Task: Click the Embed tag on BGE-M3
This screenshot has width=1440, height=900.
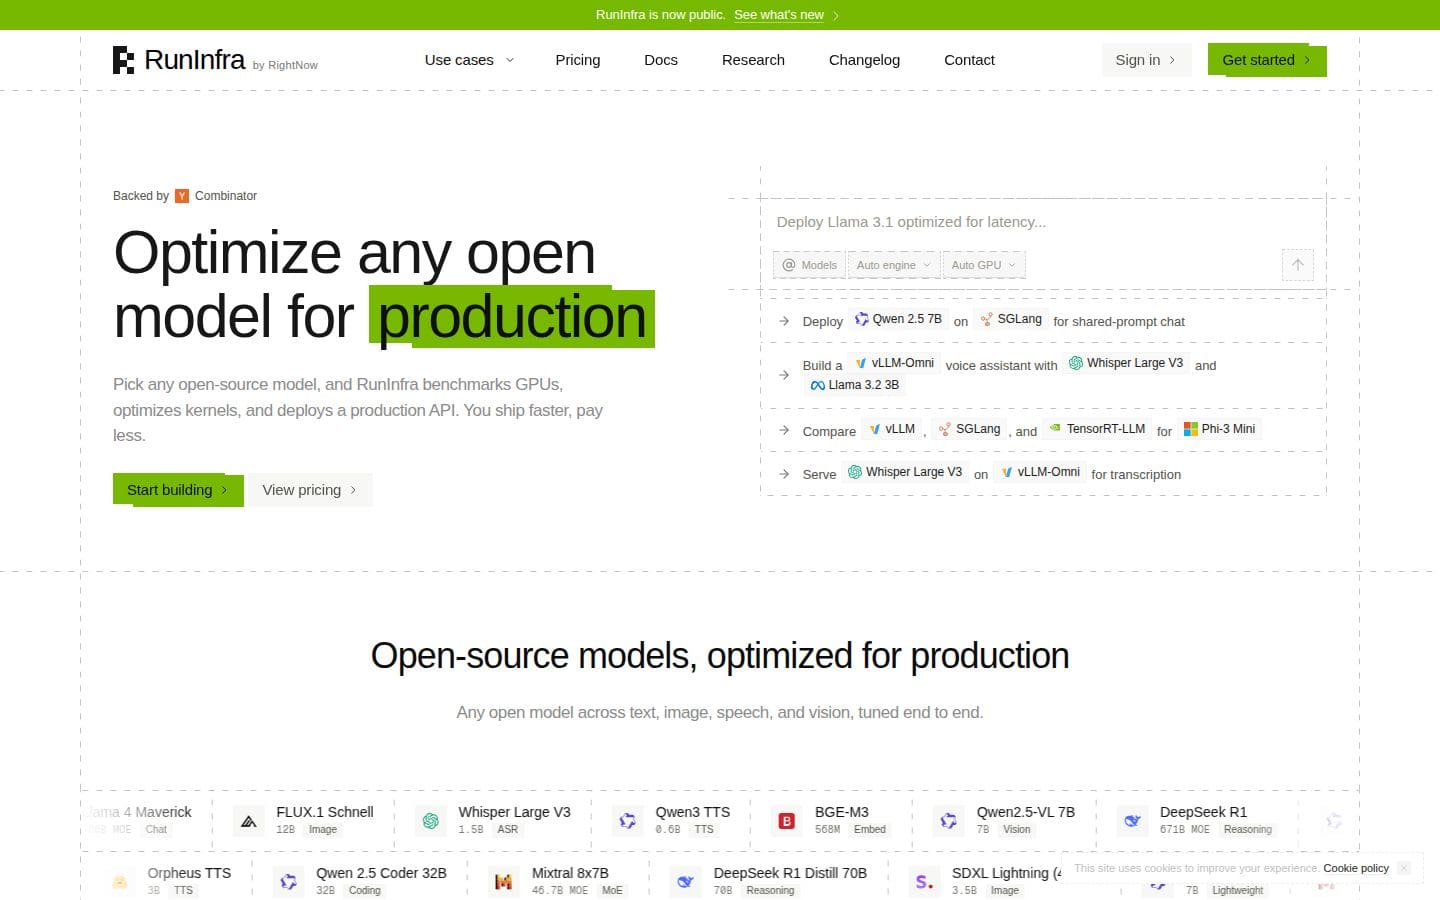Action: (870, 830)
